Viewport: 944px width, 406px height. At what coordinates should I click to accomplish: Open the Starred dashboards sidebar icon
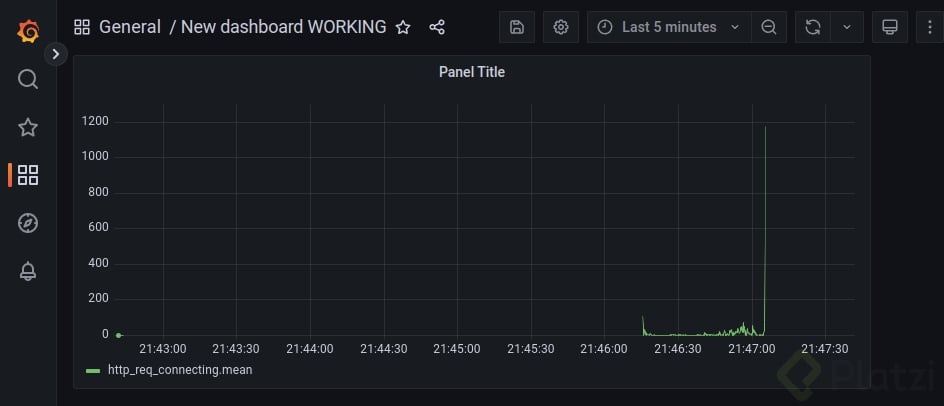28,127
